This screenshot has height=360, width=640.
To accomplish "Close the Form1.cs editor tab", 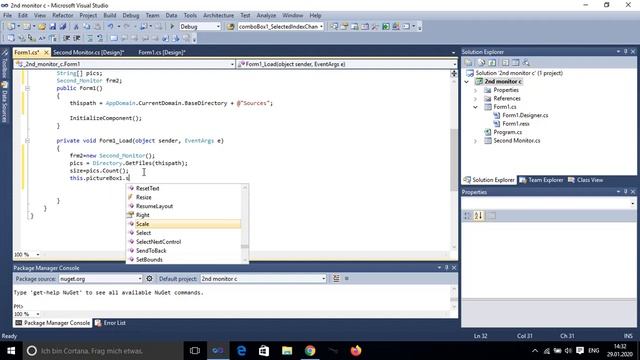I will pos(46,52).
